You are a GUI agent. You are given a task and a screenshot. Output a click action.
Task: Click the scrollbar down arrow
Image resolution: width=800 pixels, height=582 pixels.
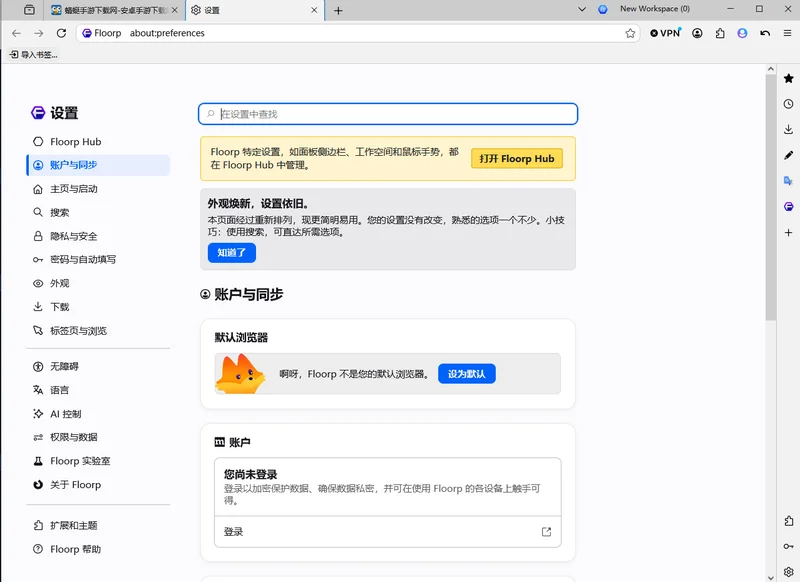771,577
